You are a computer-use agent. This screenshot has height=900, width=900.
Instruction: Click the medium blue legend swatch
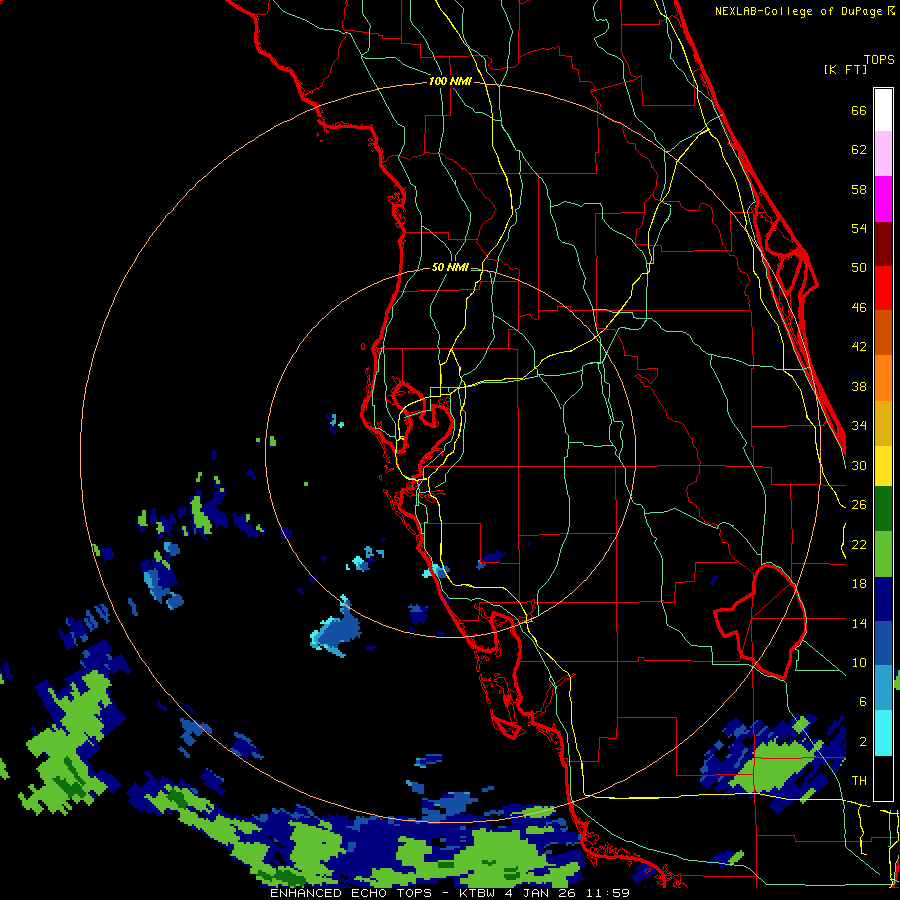click(x=883, y=643)
